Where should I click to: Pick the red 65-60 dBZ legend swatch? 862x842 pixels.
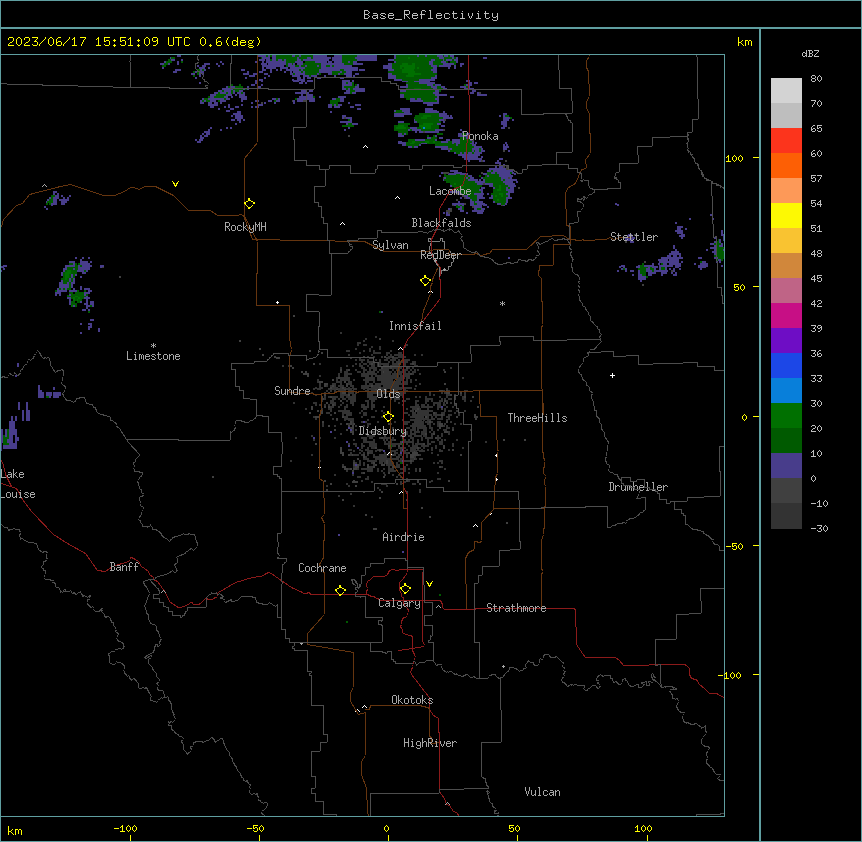[x=786, y=141]
